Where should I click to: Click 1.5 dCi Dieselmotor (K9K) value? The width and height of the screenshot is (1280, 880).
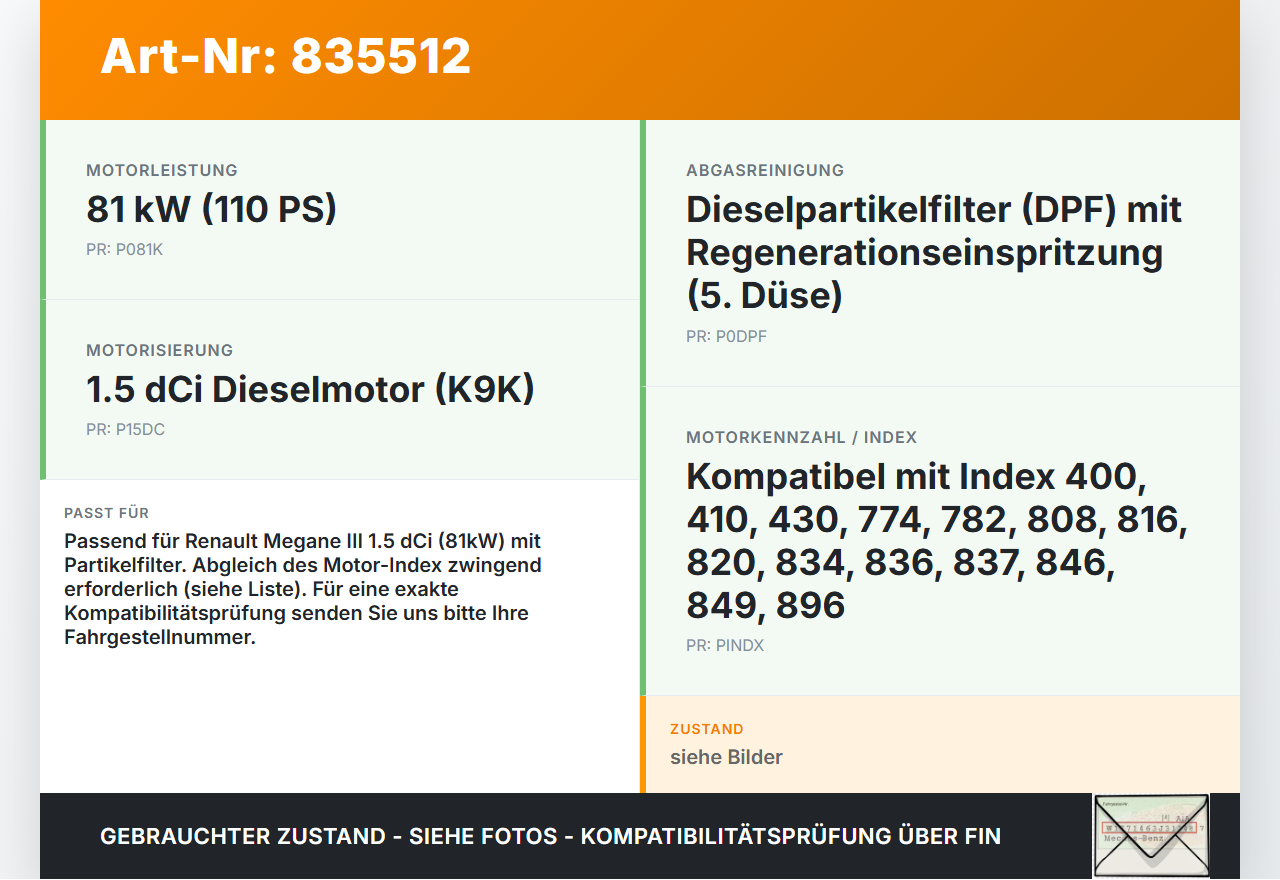click(310, 389)
